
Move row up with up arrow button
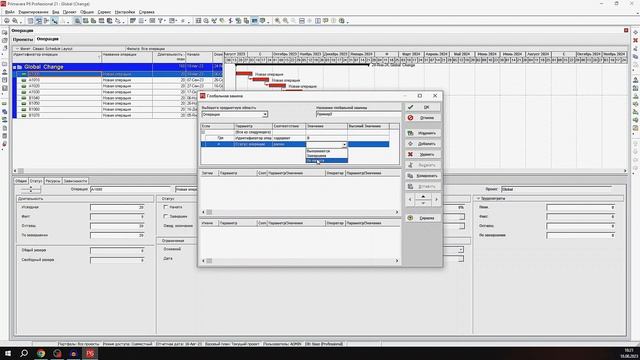click(423, 197)
